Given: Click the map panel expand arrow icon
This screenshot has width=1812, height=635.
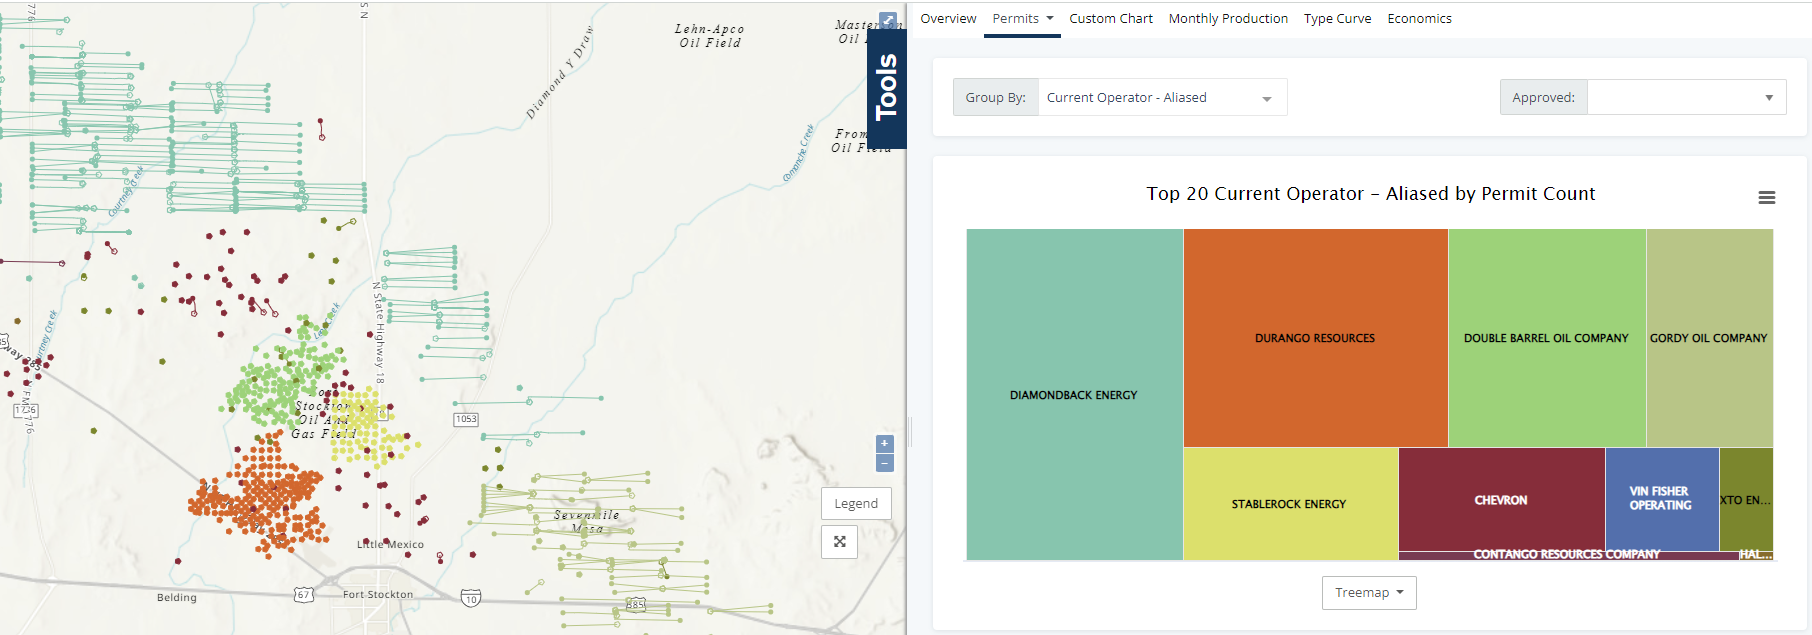Looking at the screenshot, I should [x=887, y=20].
